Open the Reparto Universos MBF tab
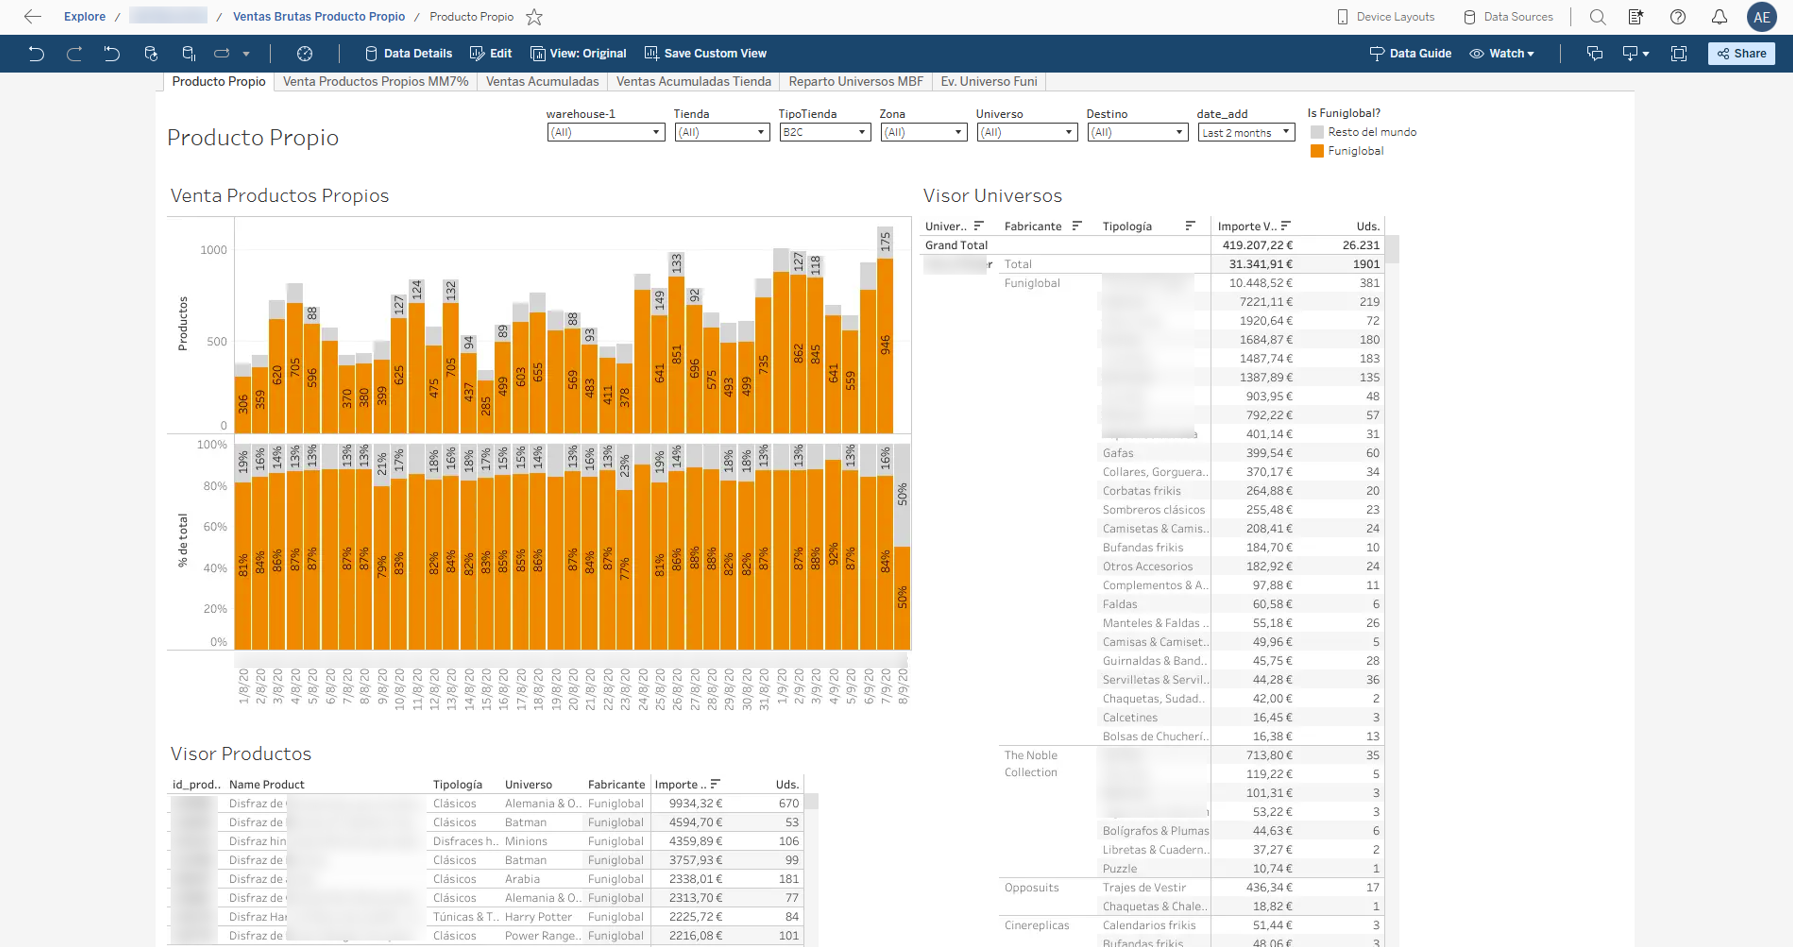The height and width of the screenshot is (947, 1793). pos(855,82)
